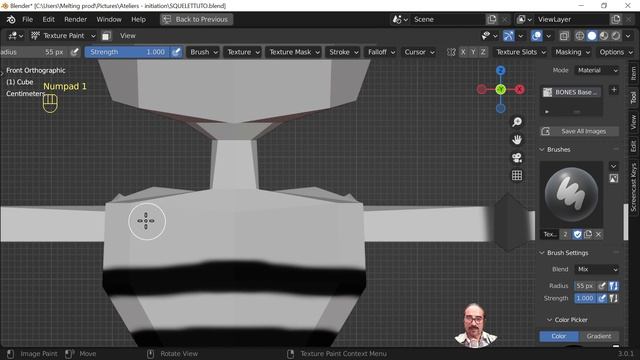The height and width of the screenshot is (360, 640).
Task: Select the Color button in Color Picker
Action: [x=559, y=336]
